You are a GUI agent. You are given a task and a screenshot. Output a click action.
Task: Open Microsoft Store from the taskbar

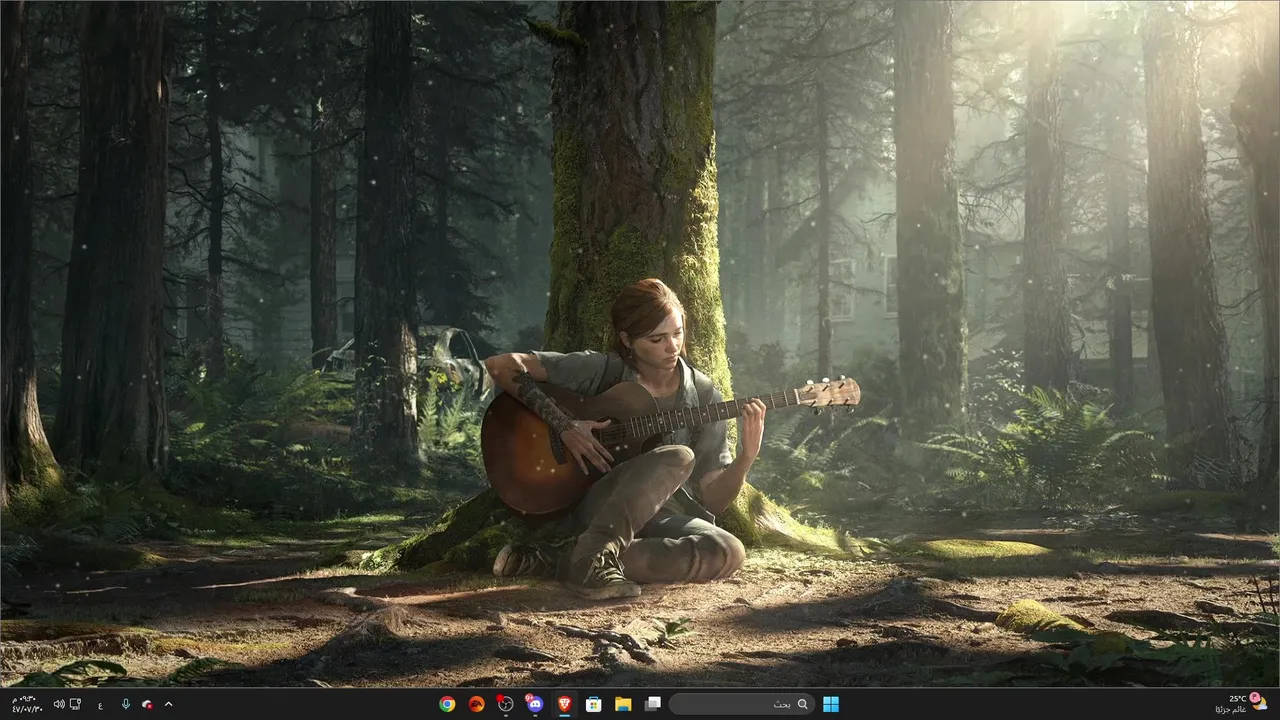click(593, 704)
